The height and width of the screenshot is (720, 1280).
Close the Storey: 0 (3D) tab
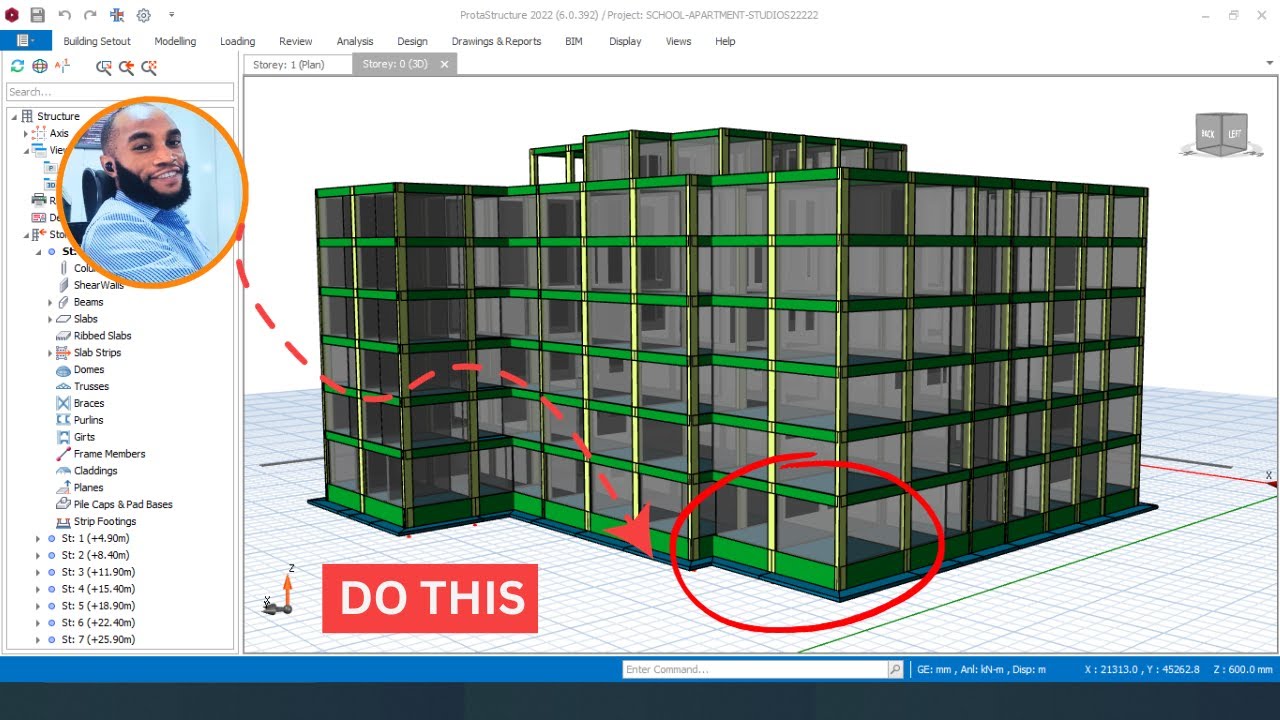click(445, 64)
